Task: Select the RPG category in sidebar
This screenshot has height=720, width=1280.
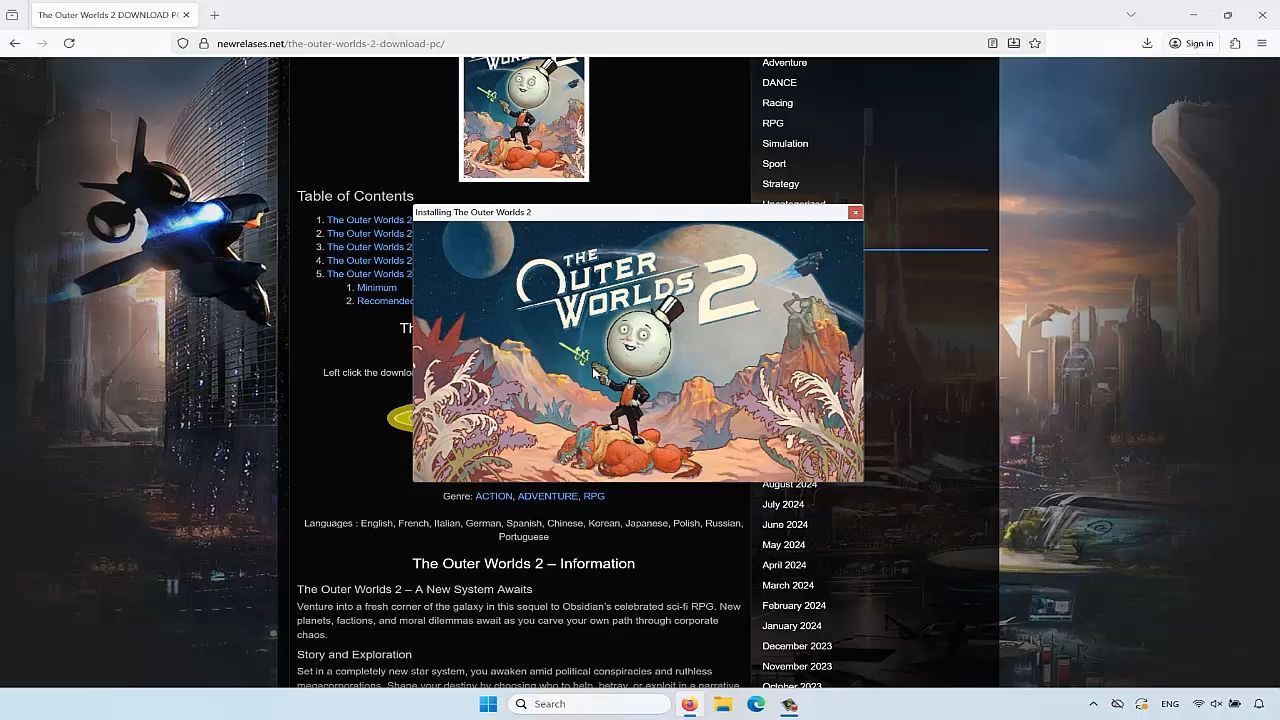Action: click(x=773, y=123)
